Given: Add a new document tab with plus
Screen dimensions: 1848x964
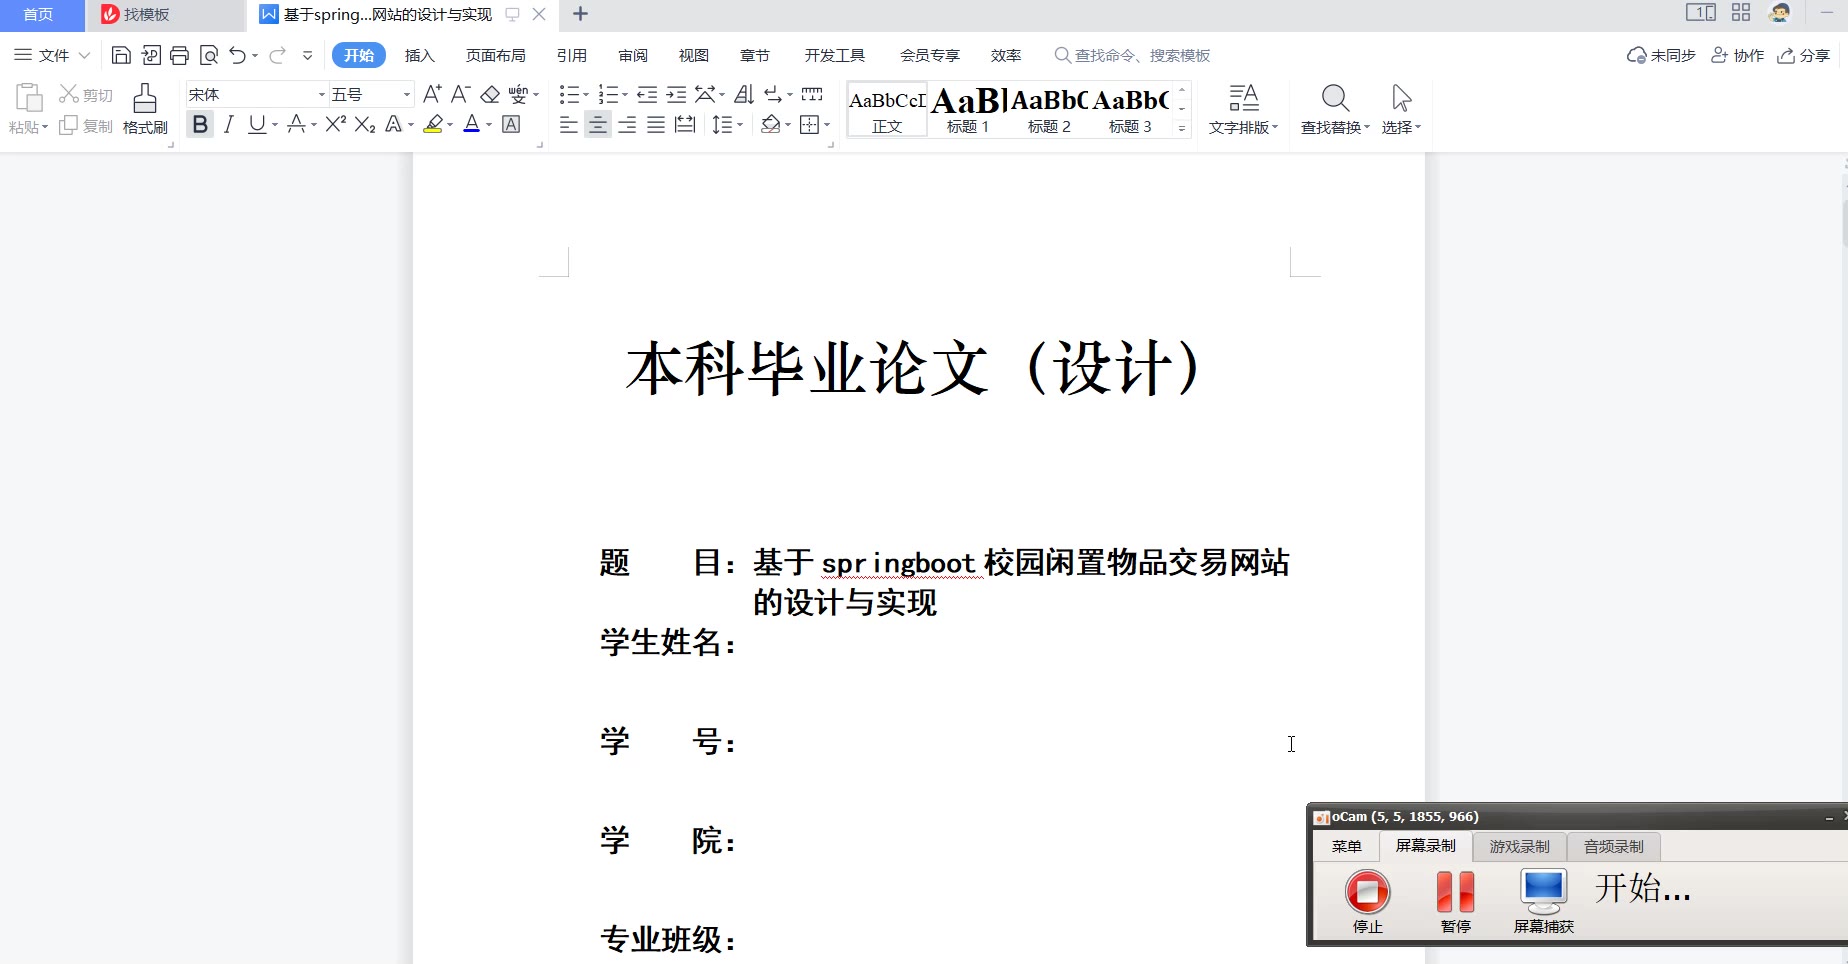Looking at the screenshot, I should pyautogui.click(x=580, y=14).
